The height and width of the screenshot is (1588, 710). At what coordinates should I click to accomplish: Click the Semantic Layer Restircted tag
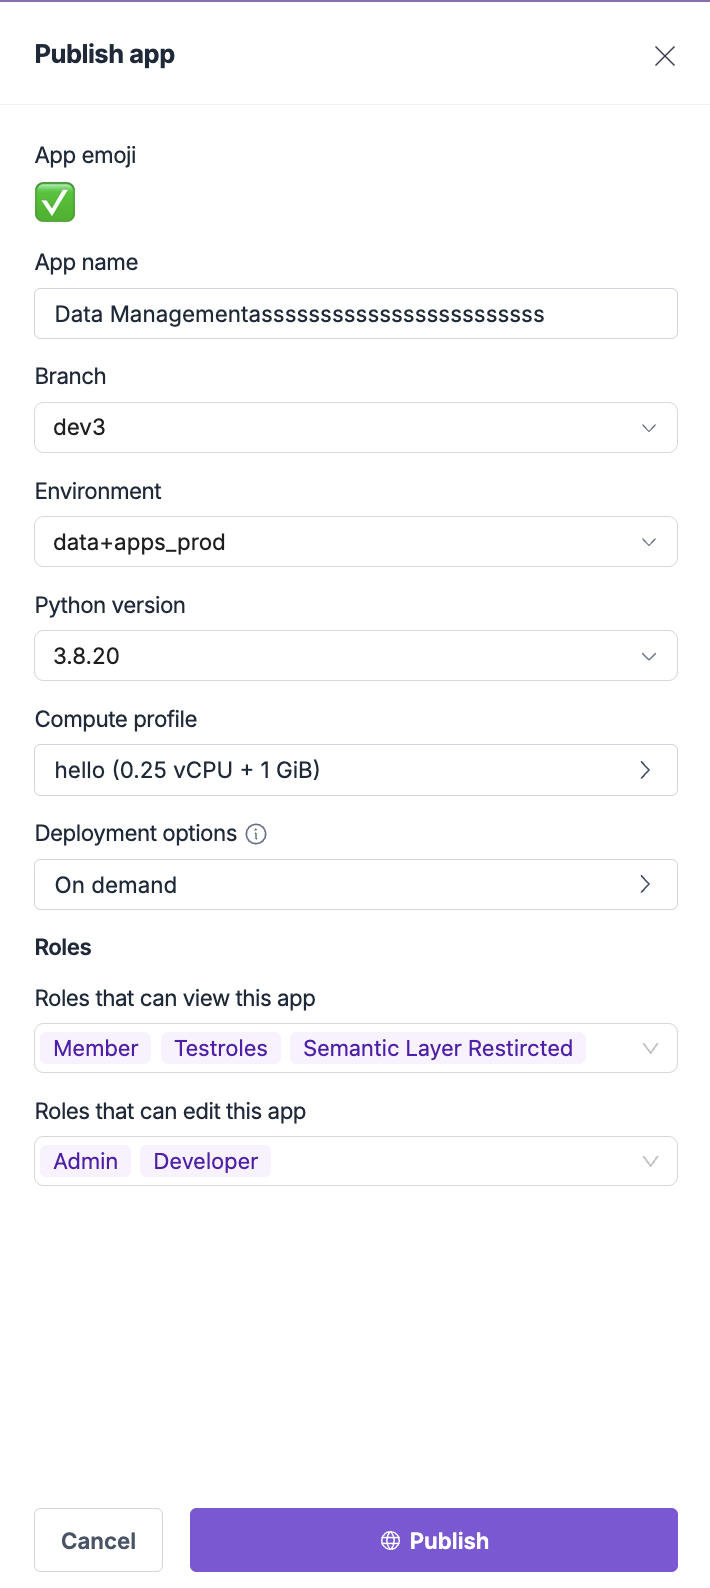[437, 1048]
